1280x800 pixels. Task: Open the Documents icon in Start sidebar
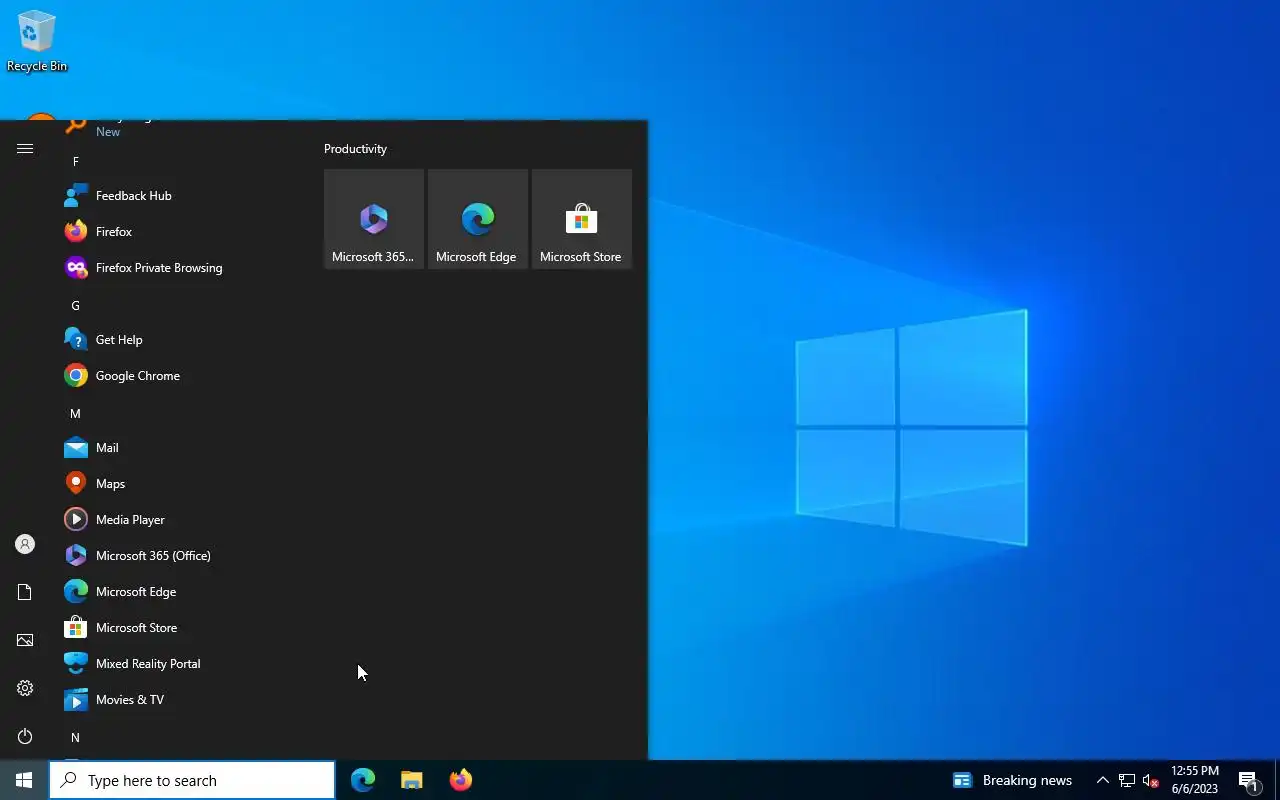25,592
